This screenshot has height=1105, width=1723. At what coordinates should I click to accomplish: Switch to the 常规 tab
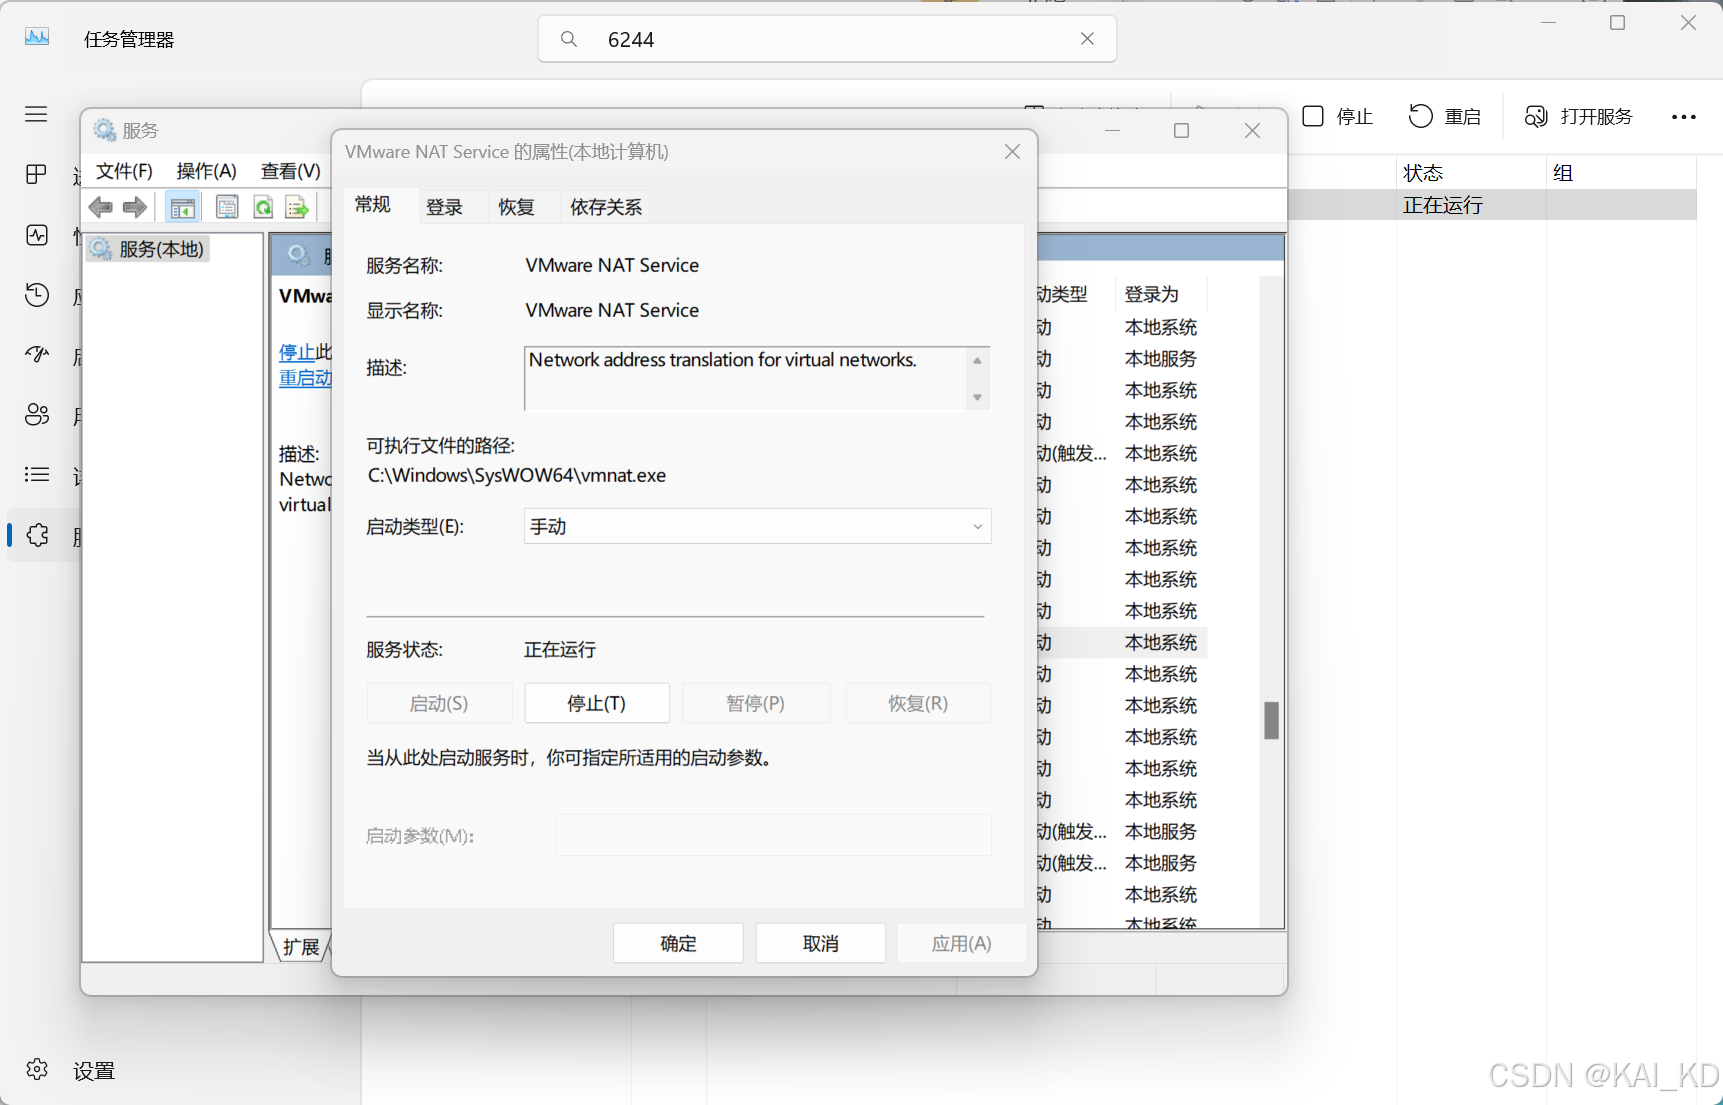tap(373, 205)
